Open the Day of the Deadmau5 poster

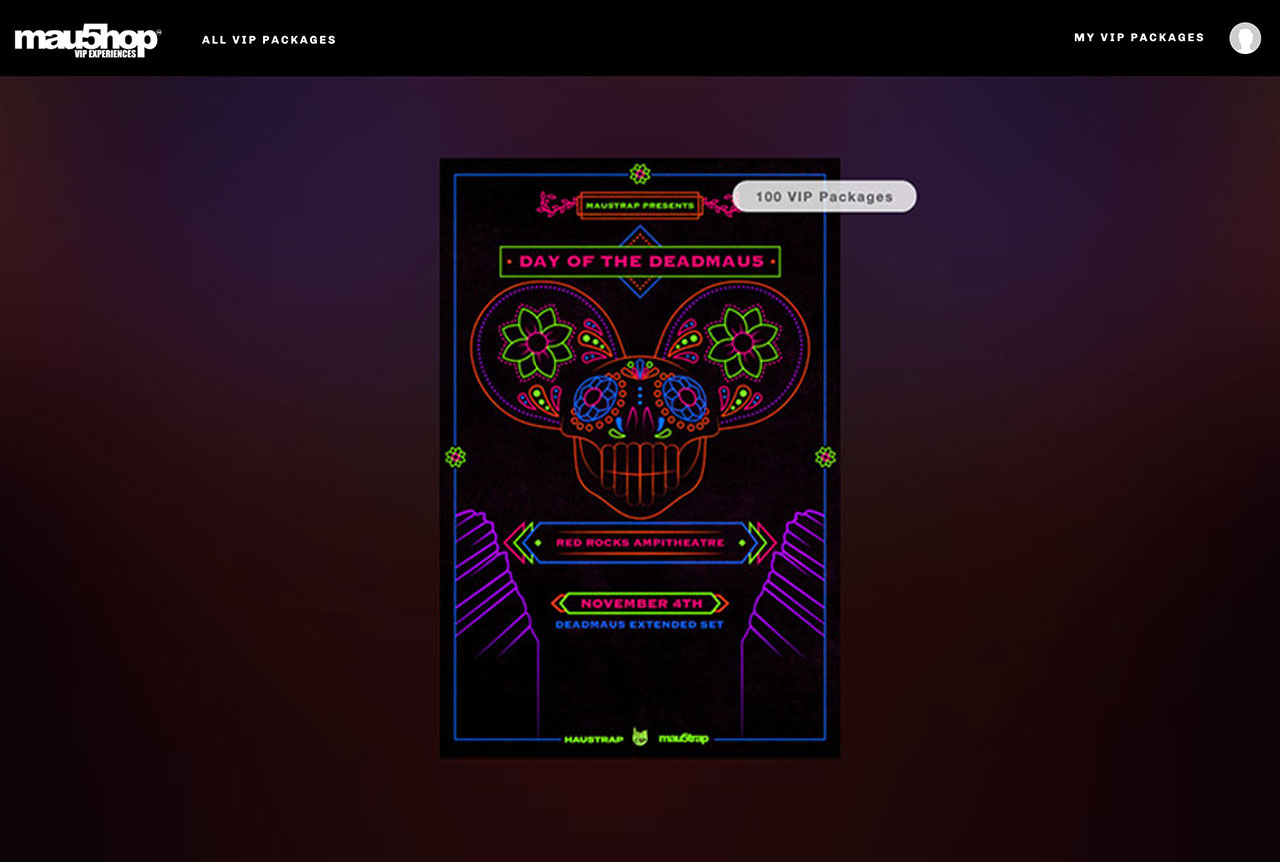point(640,458)
